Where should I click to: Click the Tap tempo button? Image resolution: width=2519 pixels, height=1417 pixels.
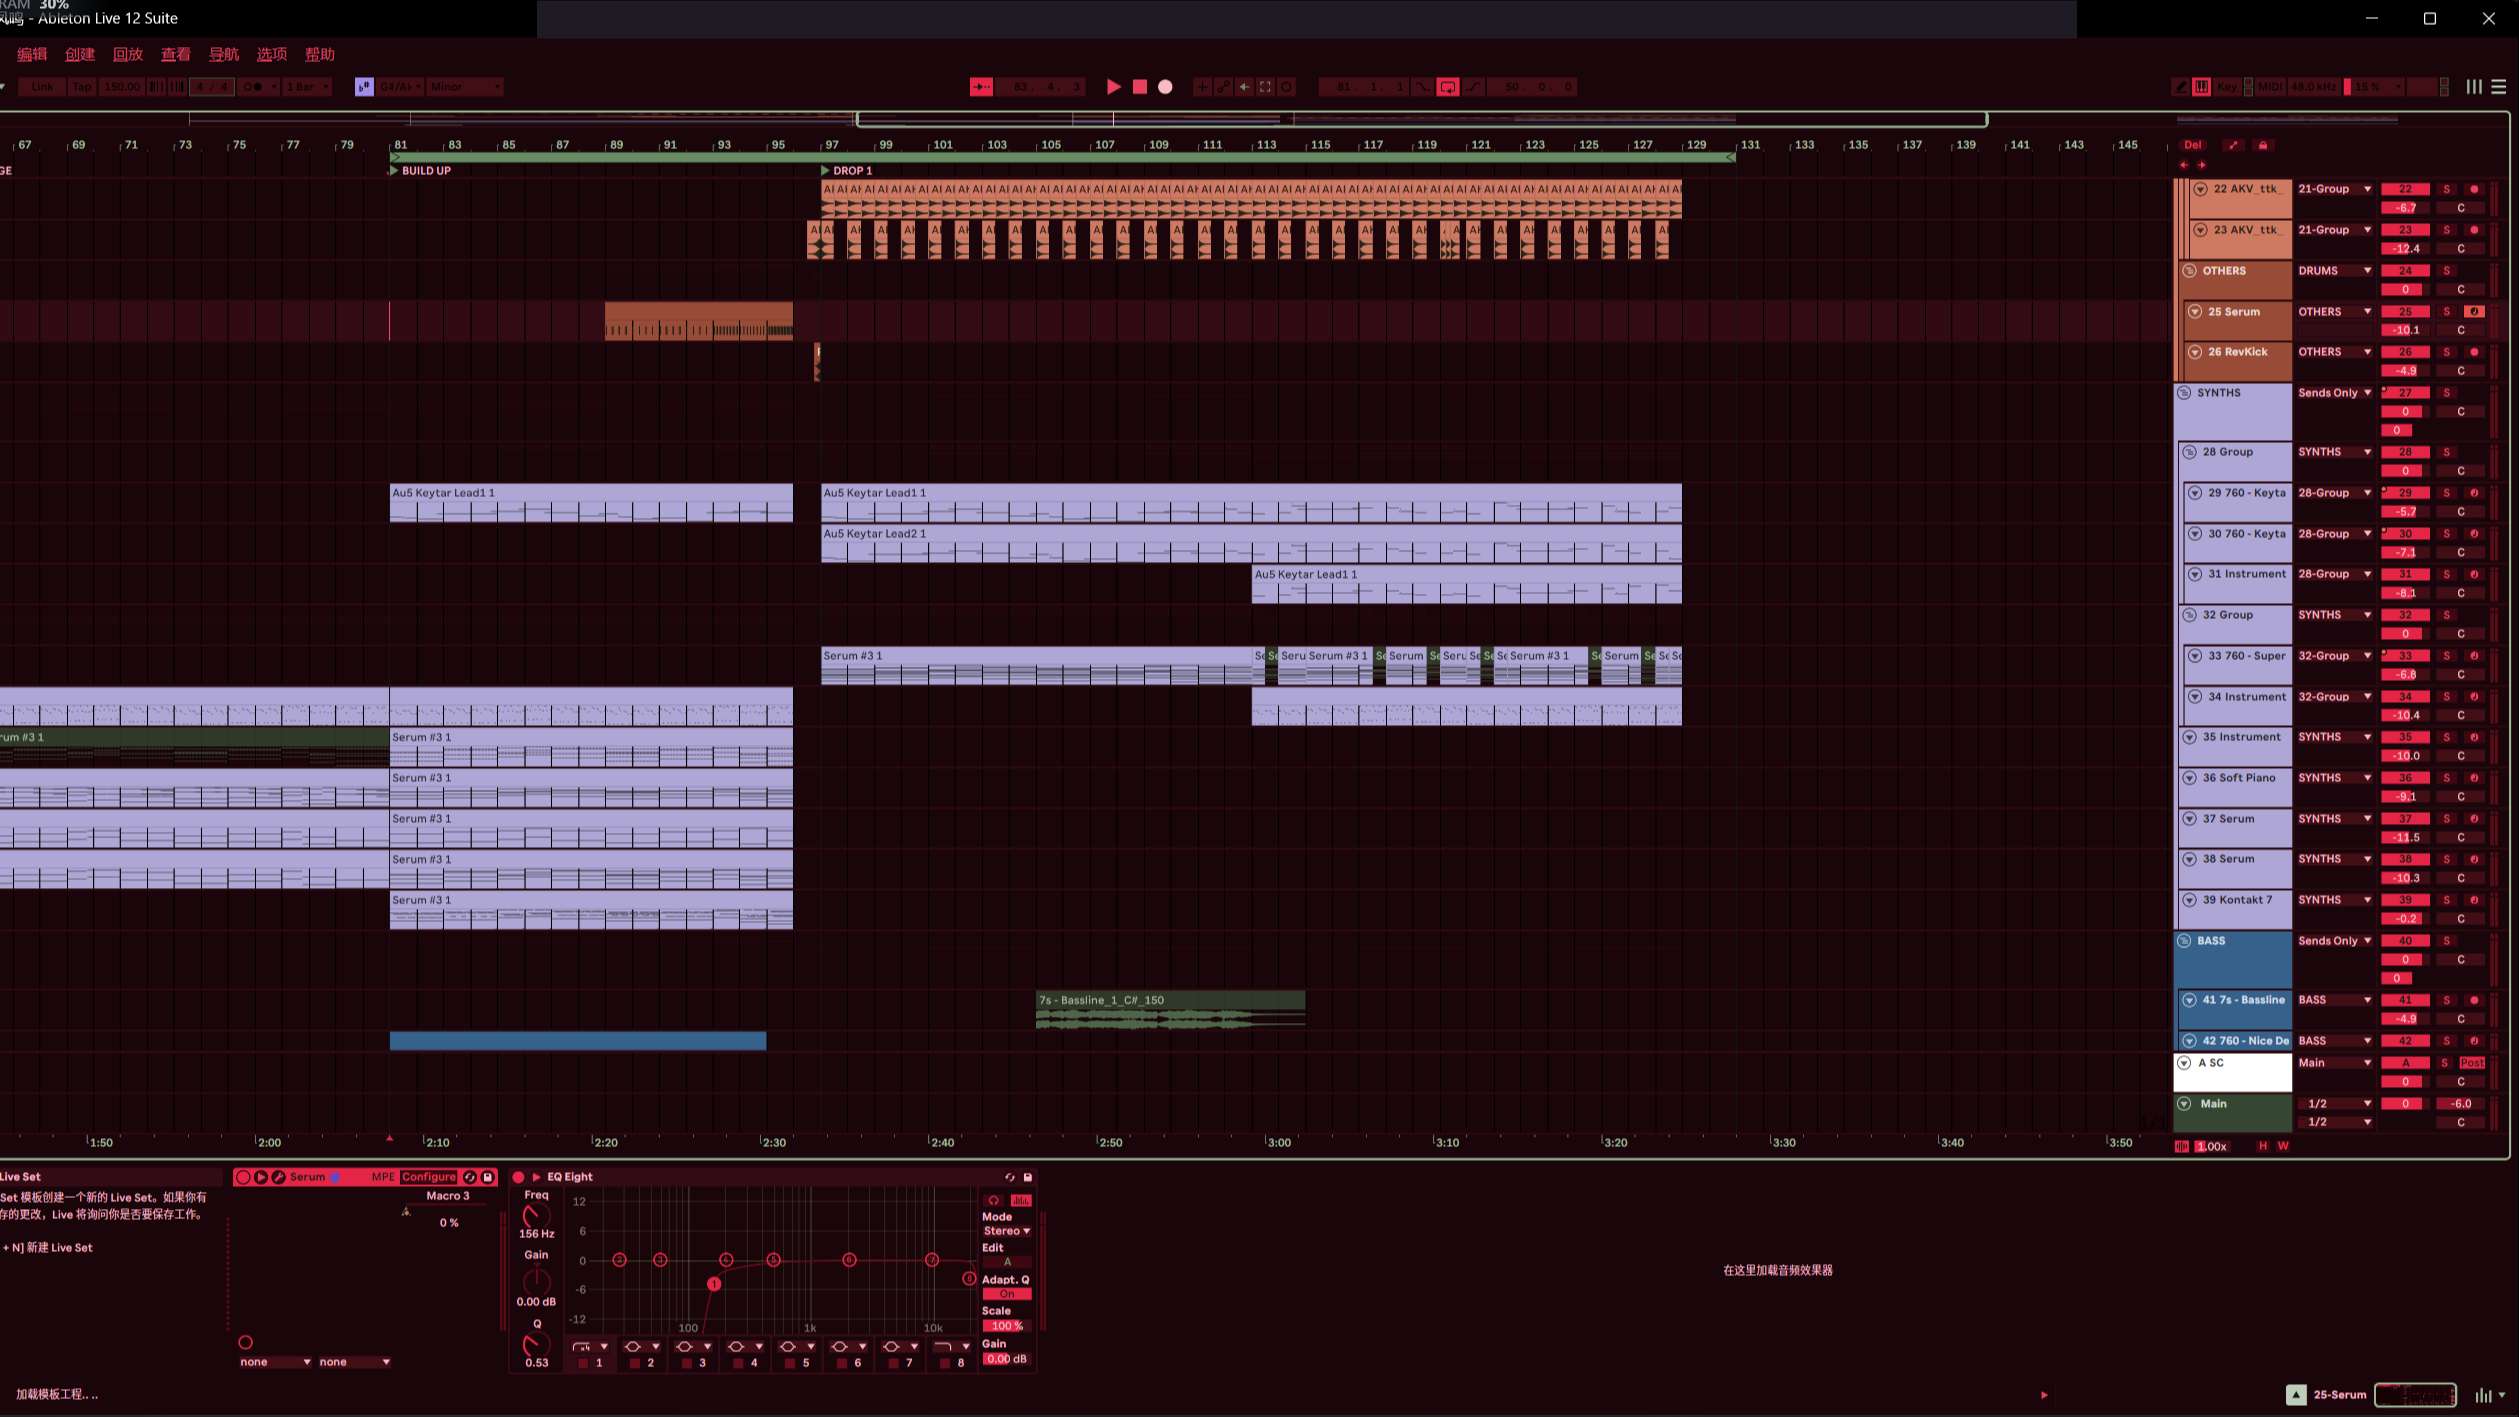81,87
